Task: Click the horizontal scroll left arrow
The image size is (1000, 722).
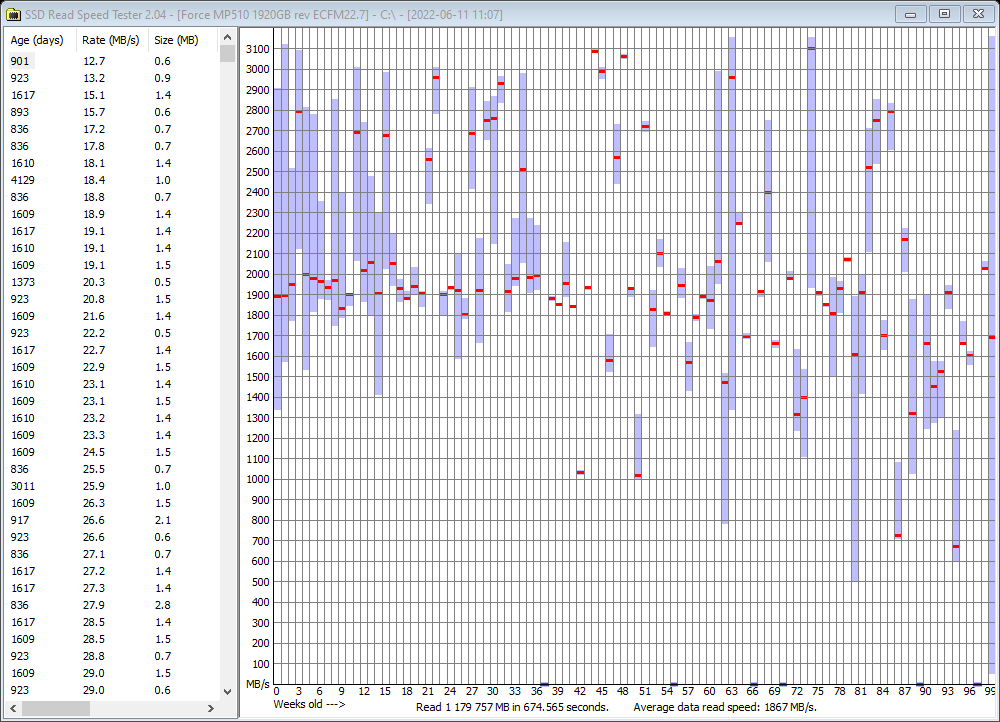Action: (13, 708)
